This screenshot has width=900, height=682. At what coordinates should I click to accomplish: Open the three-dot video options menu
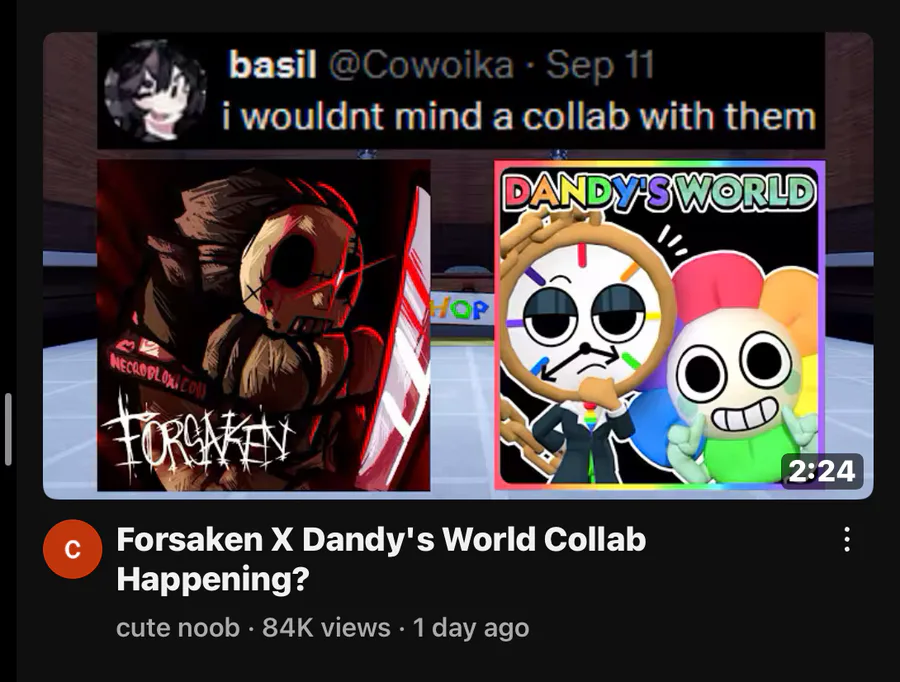[x=847, y=540]
